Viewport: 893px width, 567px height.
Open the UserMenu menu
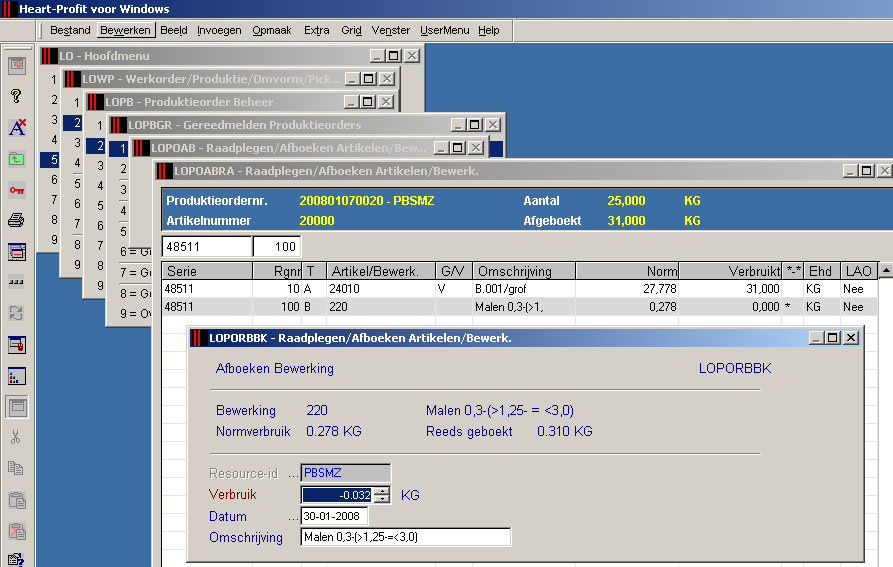point(445,30)
